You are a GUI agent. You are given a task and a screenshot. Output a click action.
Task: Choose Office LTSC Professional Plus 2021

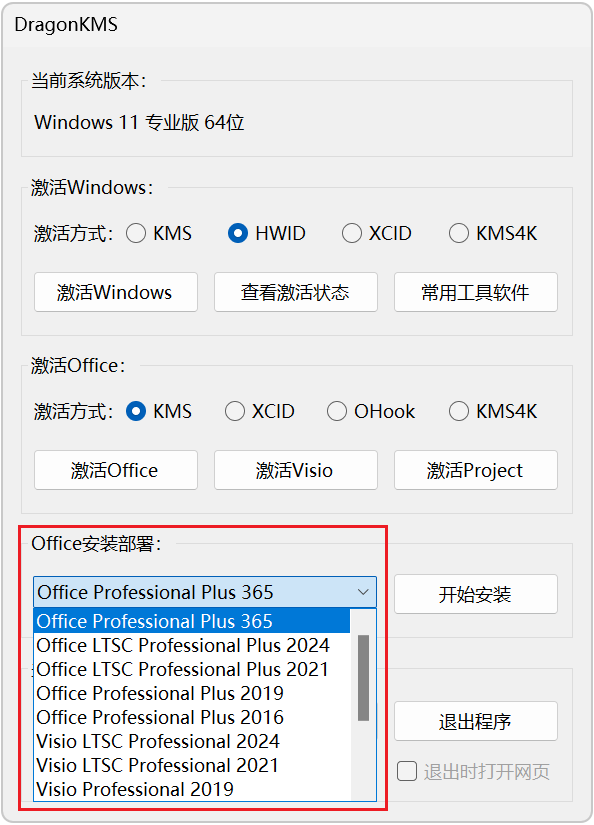point(192,669)
